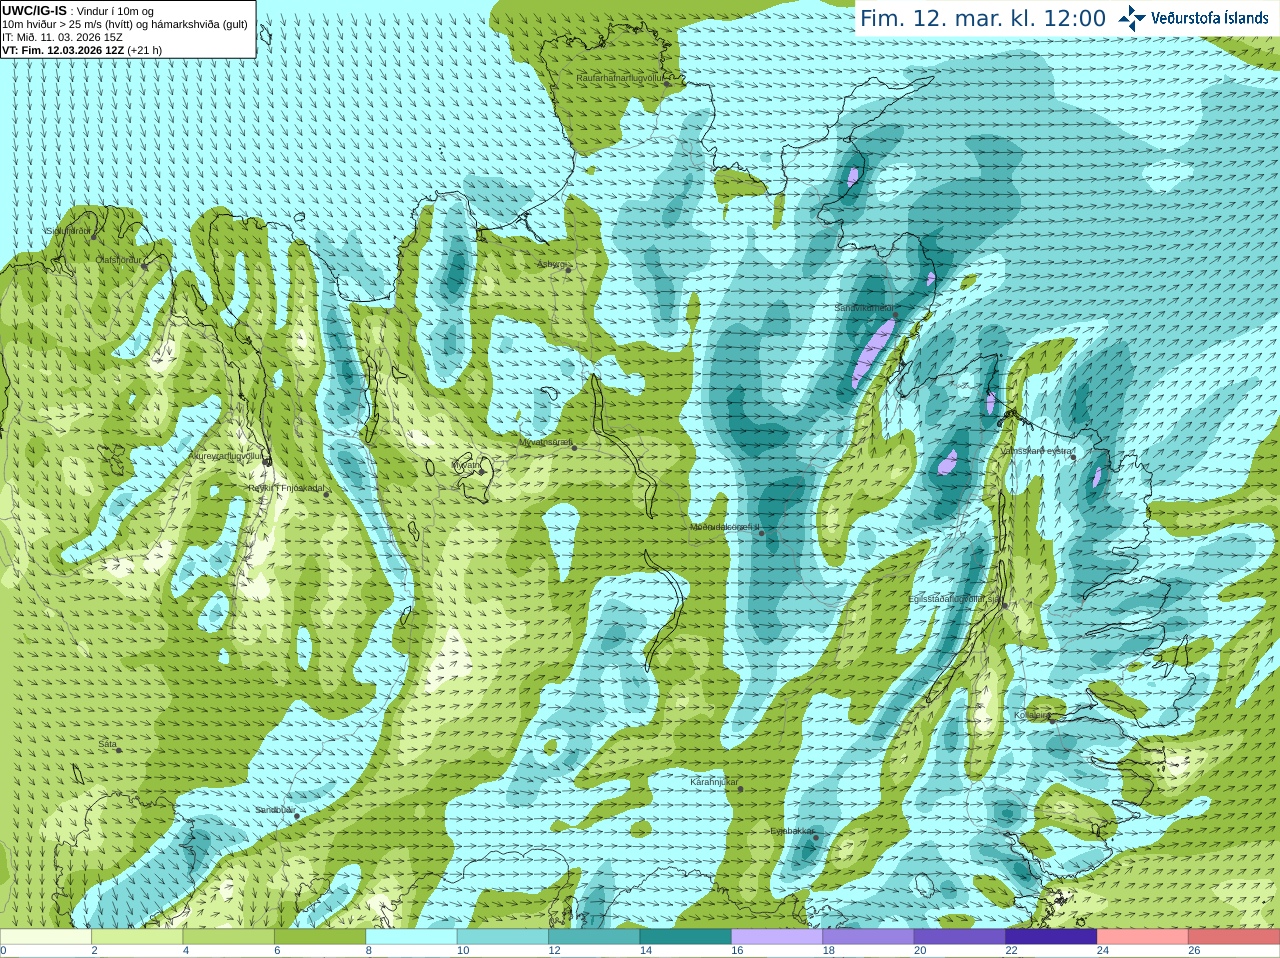Click the scale number 16 label

[737, 951]
